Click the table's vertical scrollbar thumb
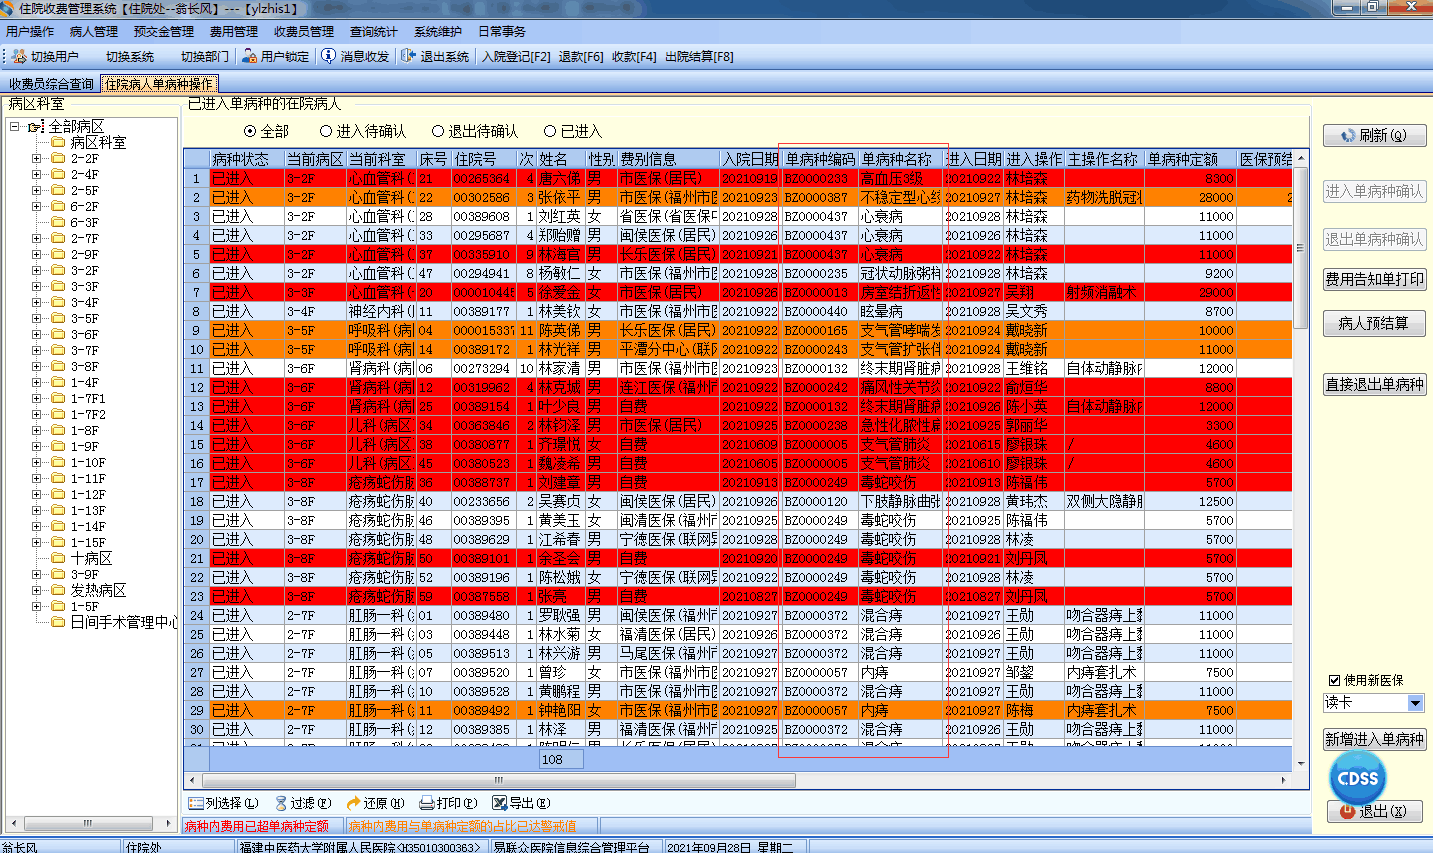 1301,247
